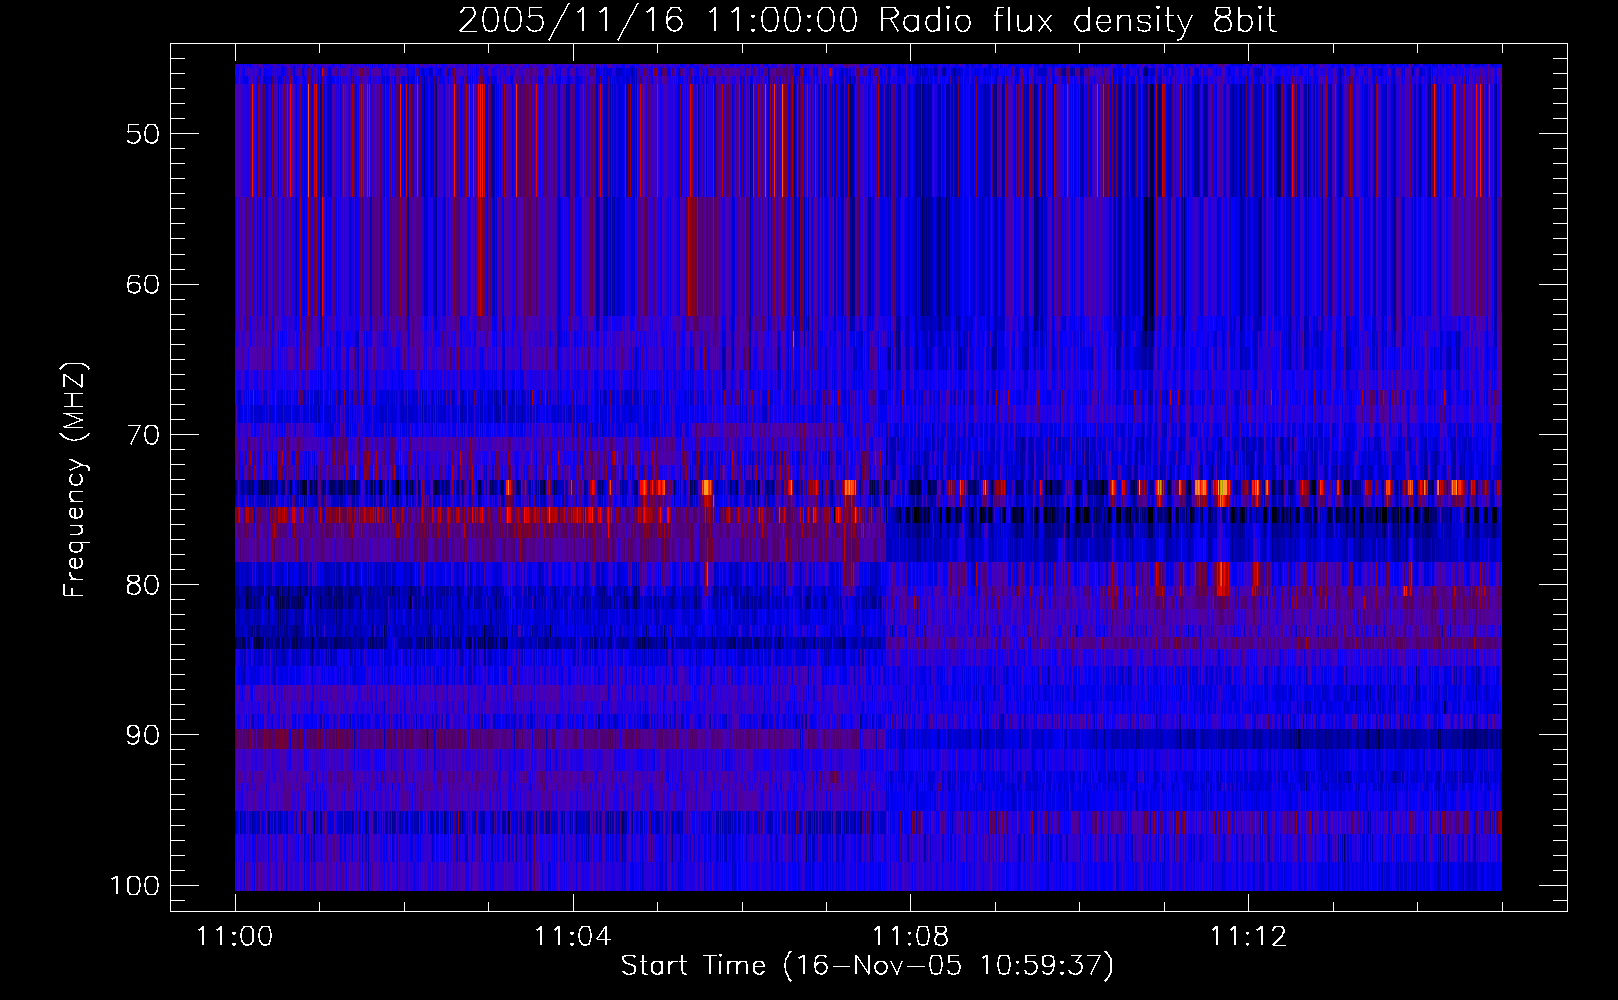Click the plot title '2005/11/16 11:00:00 Radio flux density 8bit'
The height and width of the screenshot is (1000, 1618).
pos(867,21)
